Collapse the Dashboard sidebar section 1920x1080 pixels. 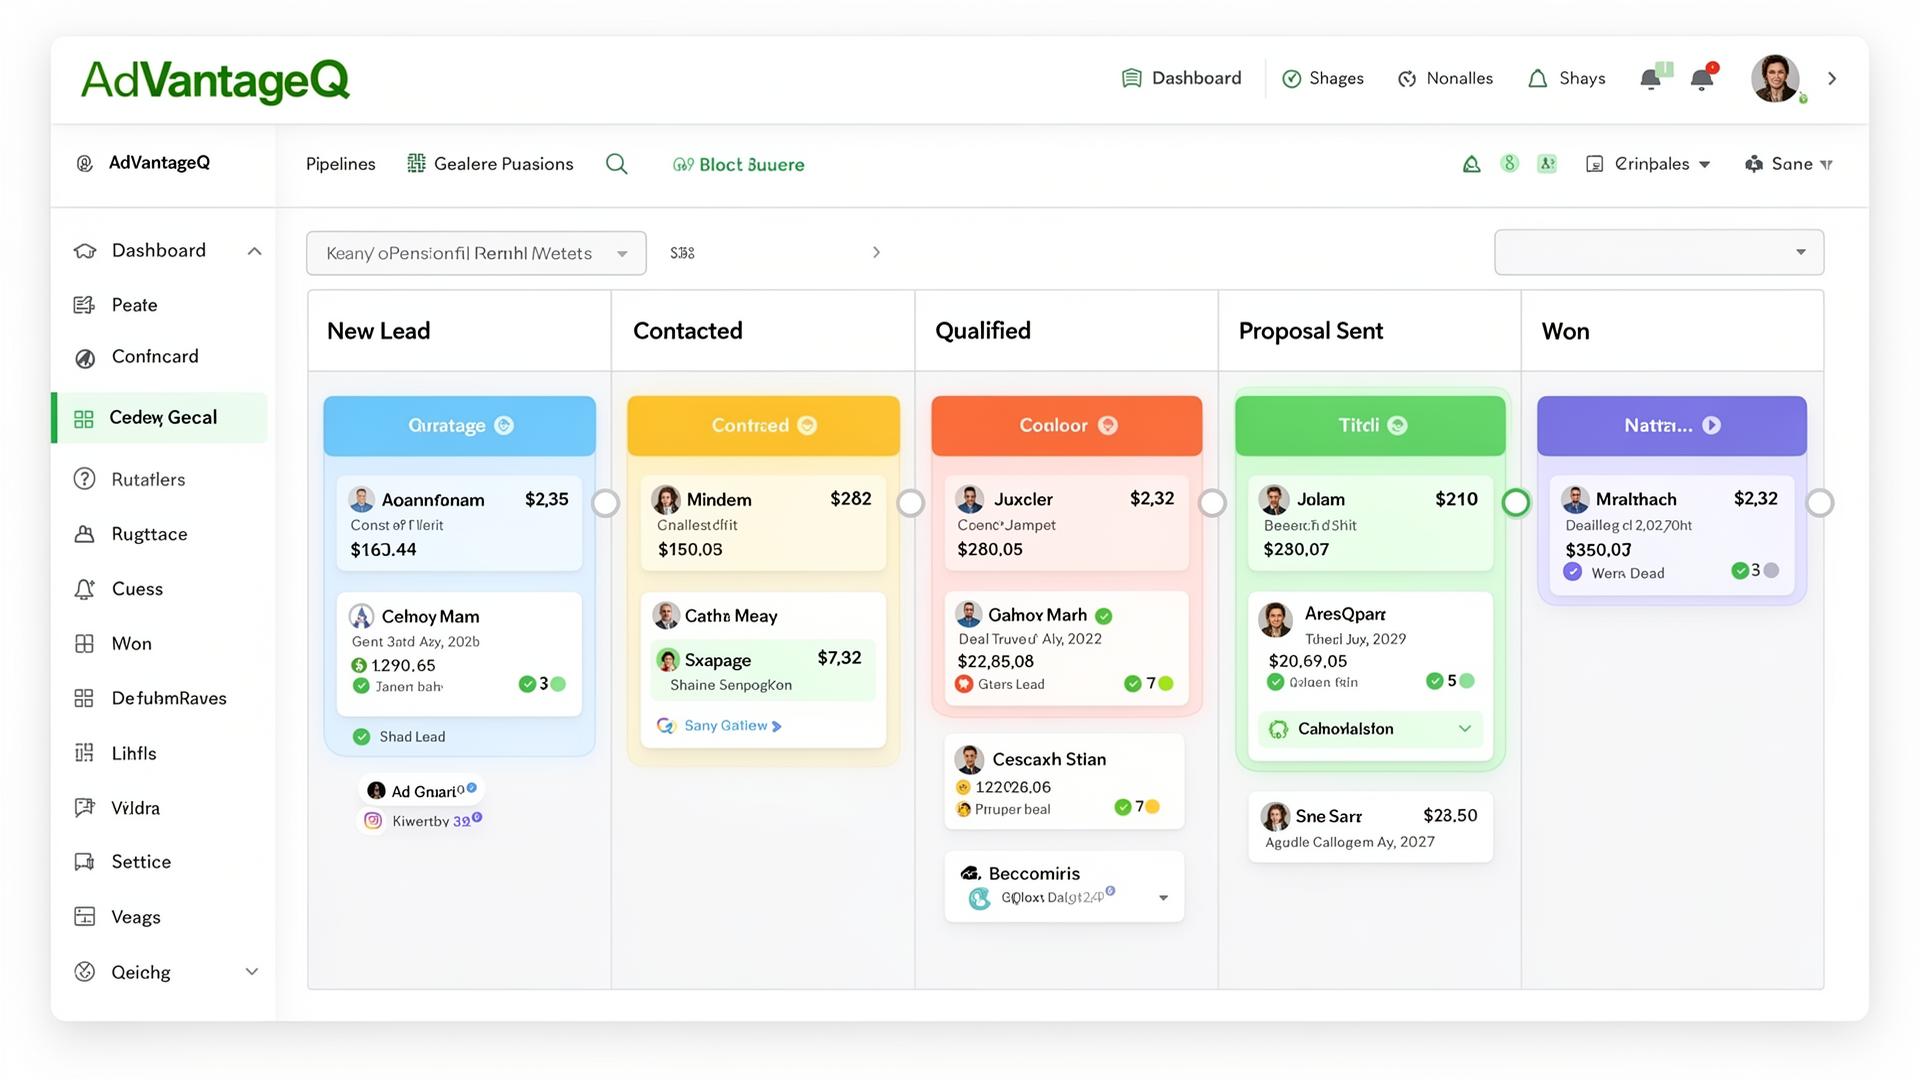pos(254,251)
